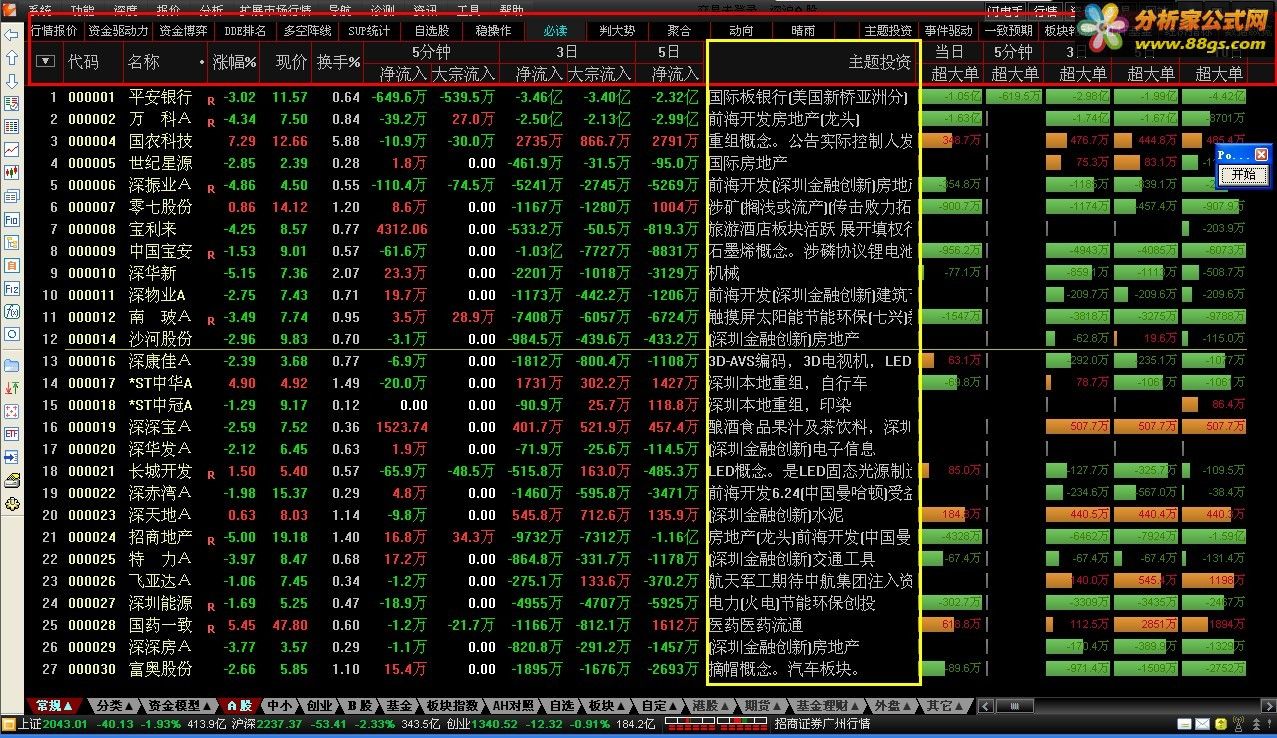Screen dimensions: 1277x738
Task: Click the ETF icon in left sidebar
Action: tap(11, 433)
